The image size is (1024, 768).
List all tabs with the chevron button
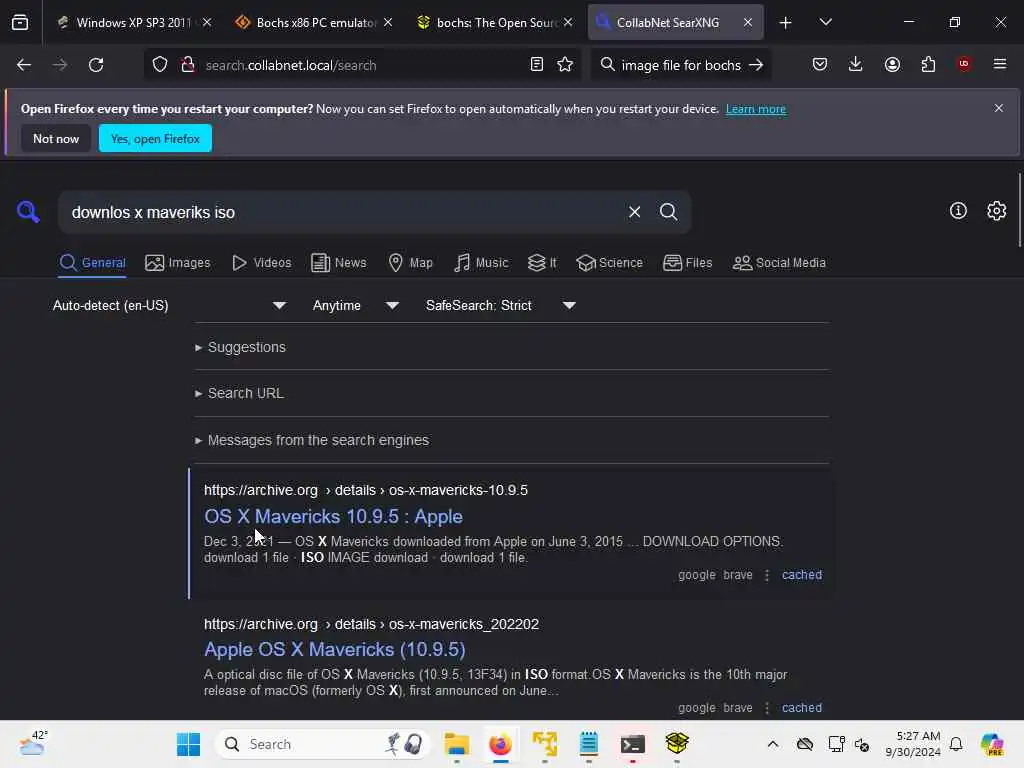(x=825, y=23)
